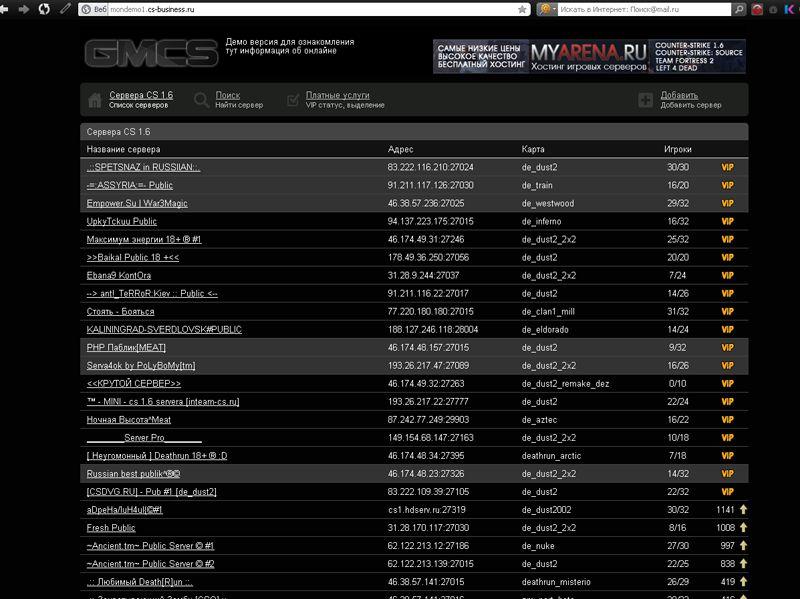Viewport: 800px width, 599px height.
Task: Click the bookmark star in the address bar
Action: coord(521,9)
